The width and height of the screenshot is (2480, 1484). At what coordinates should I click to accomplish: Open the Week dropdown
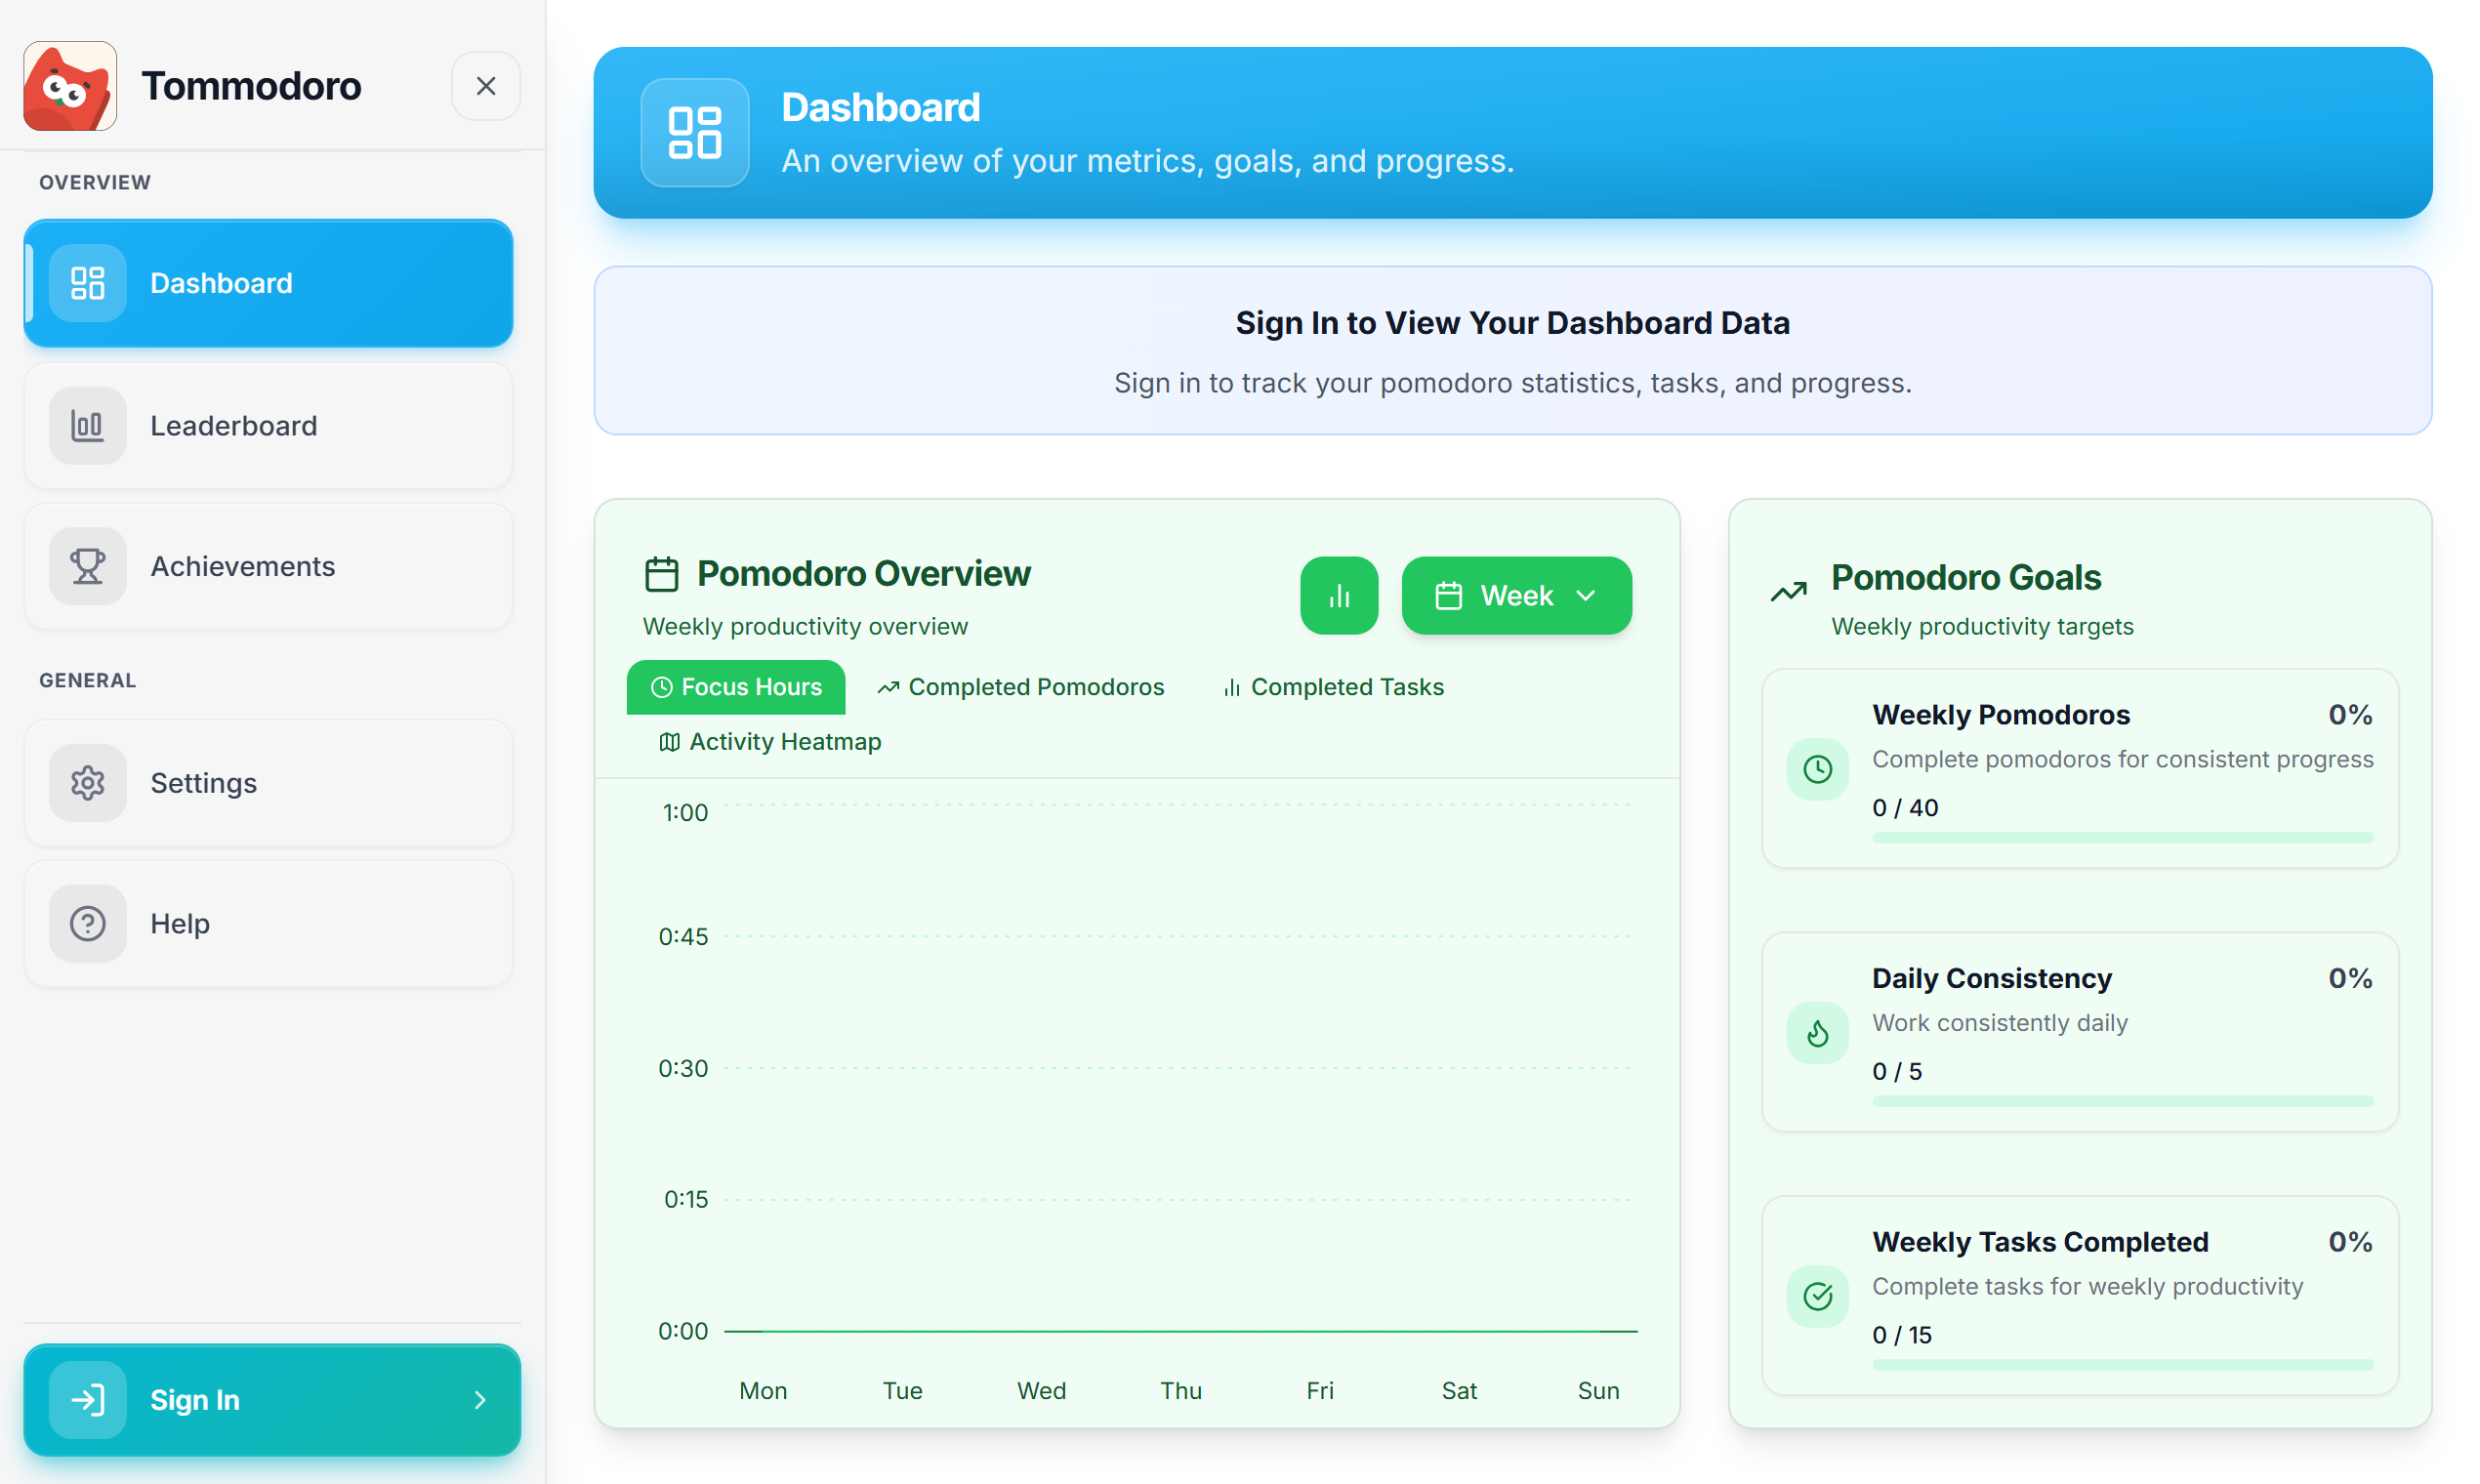1516,595
